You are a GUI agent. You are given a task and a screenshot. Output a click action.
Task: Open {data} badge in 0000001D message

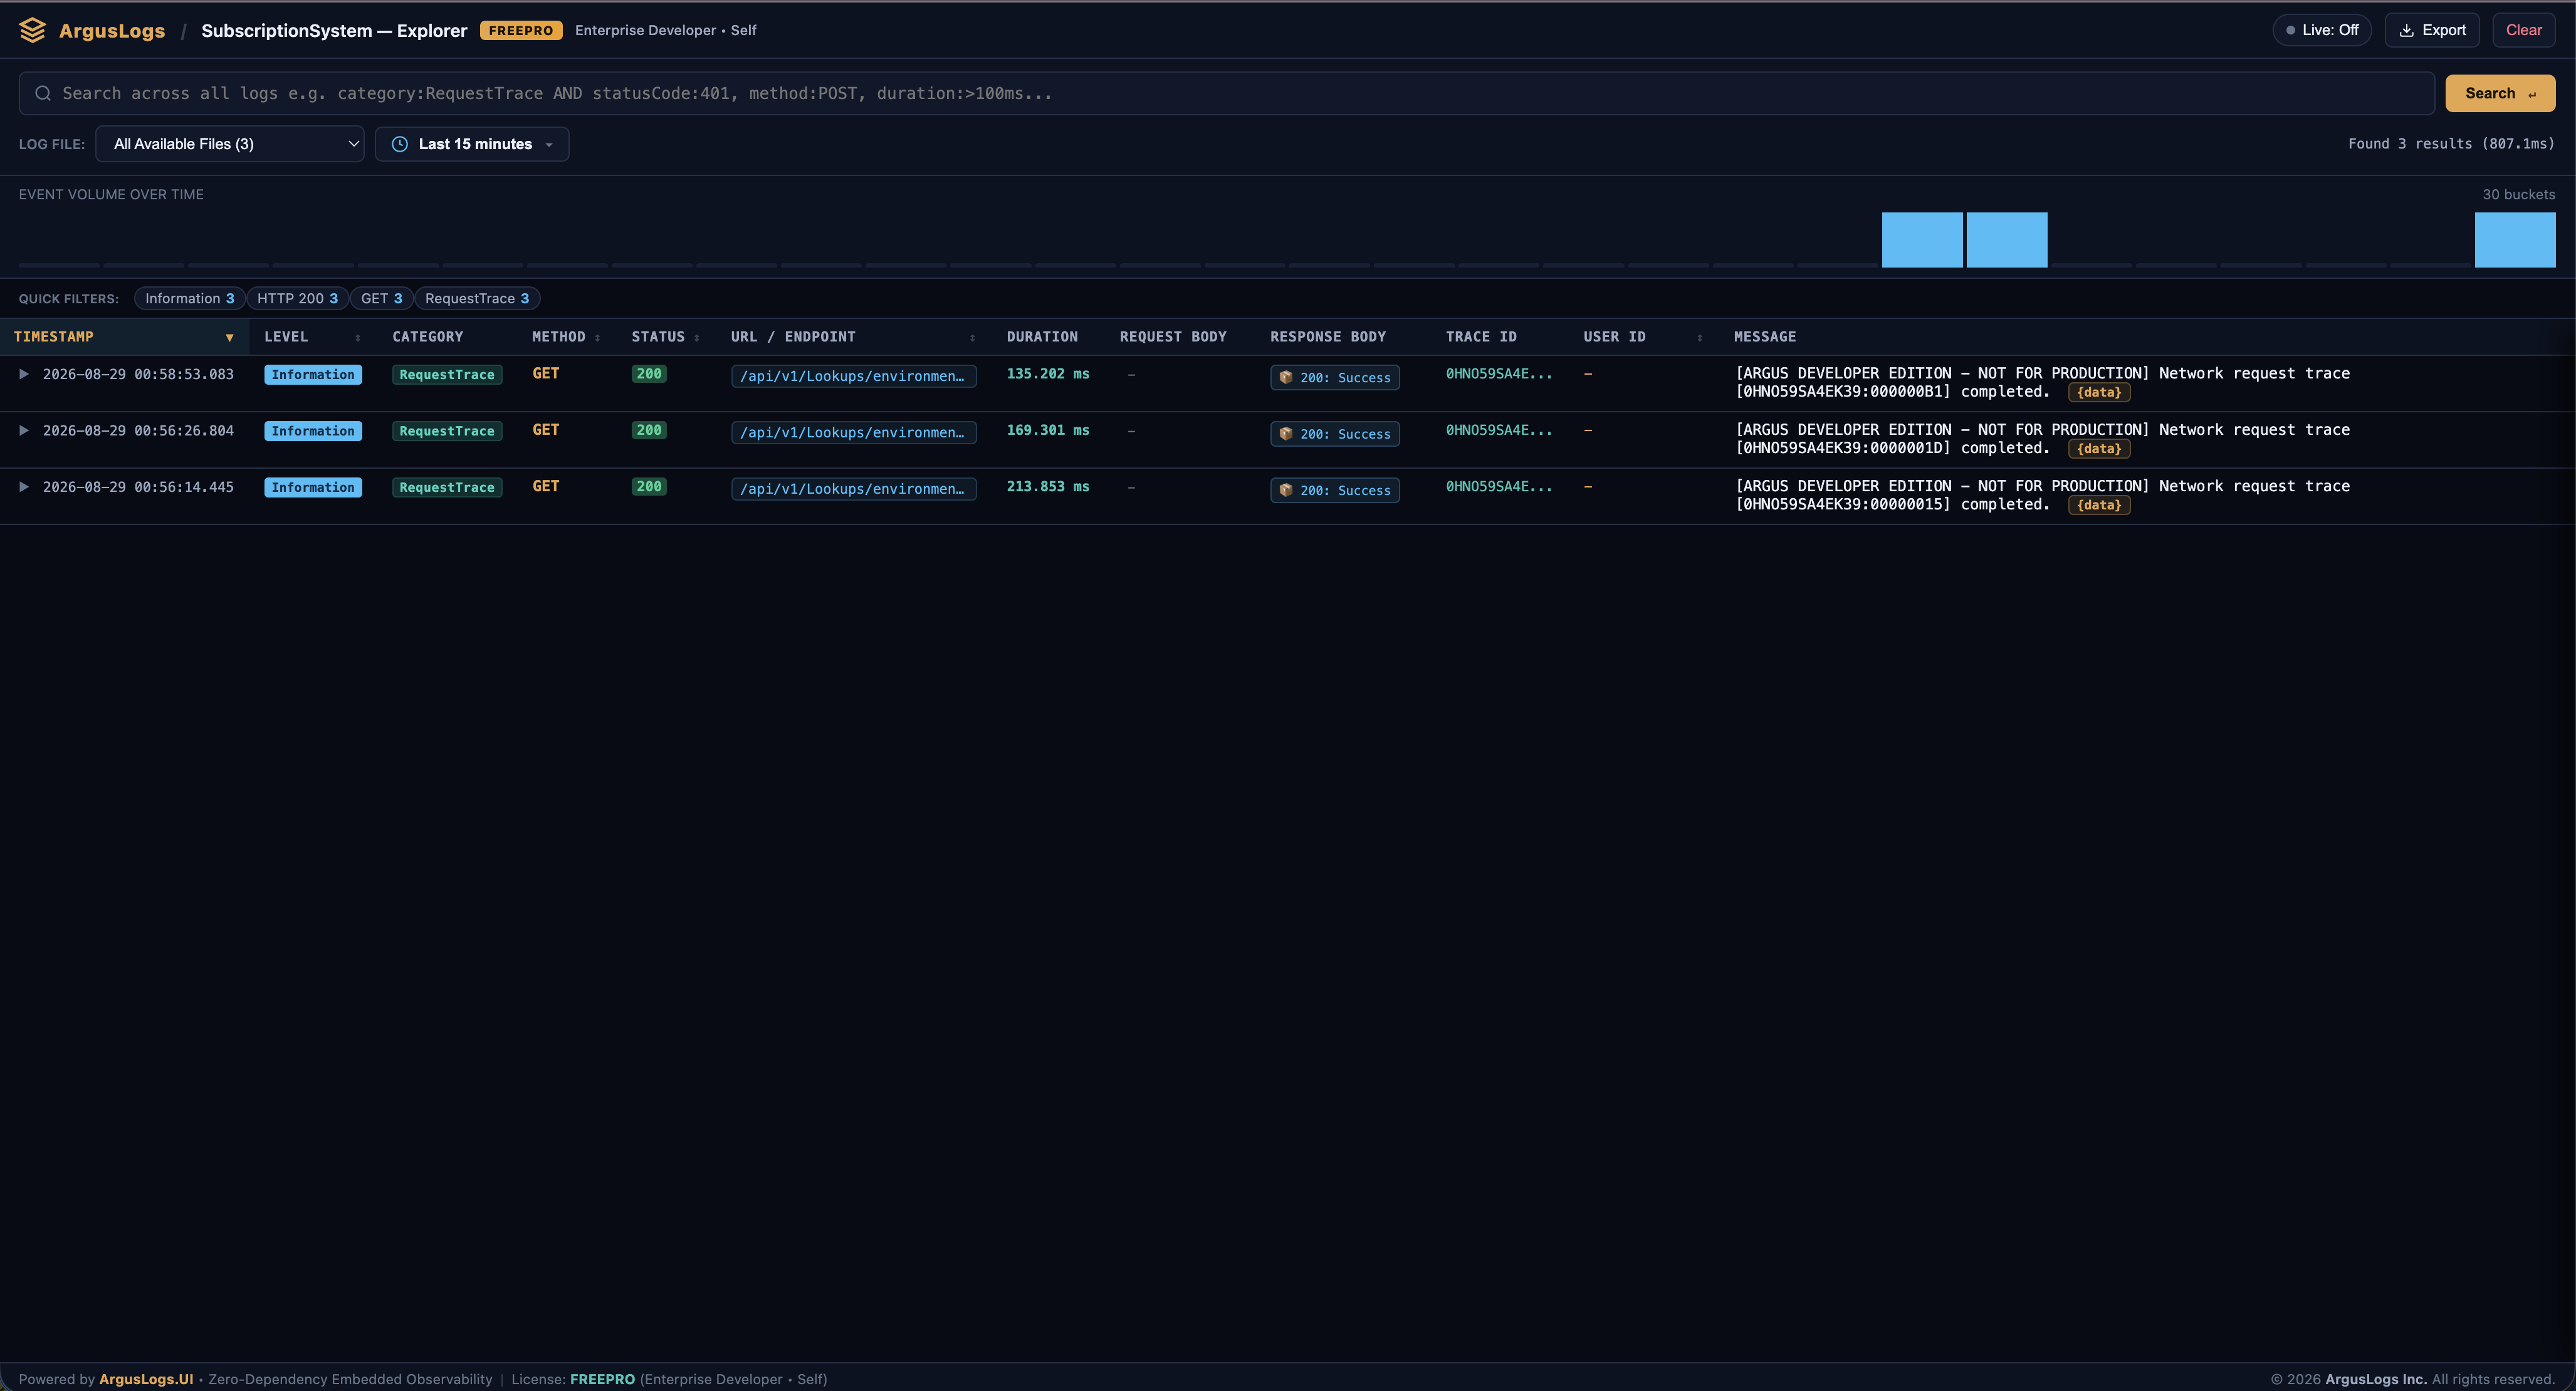coord(2099,449)
